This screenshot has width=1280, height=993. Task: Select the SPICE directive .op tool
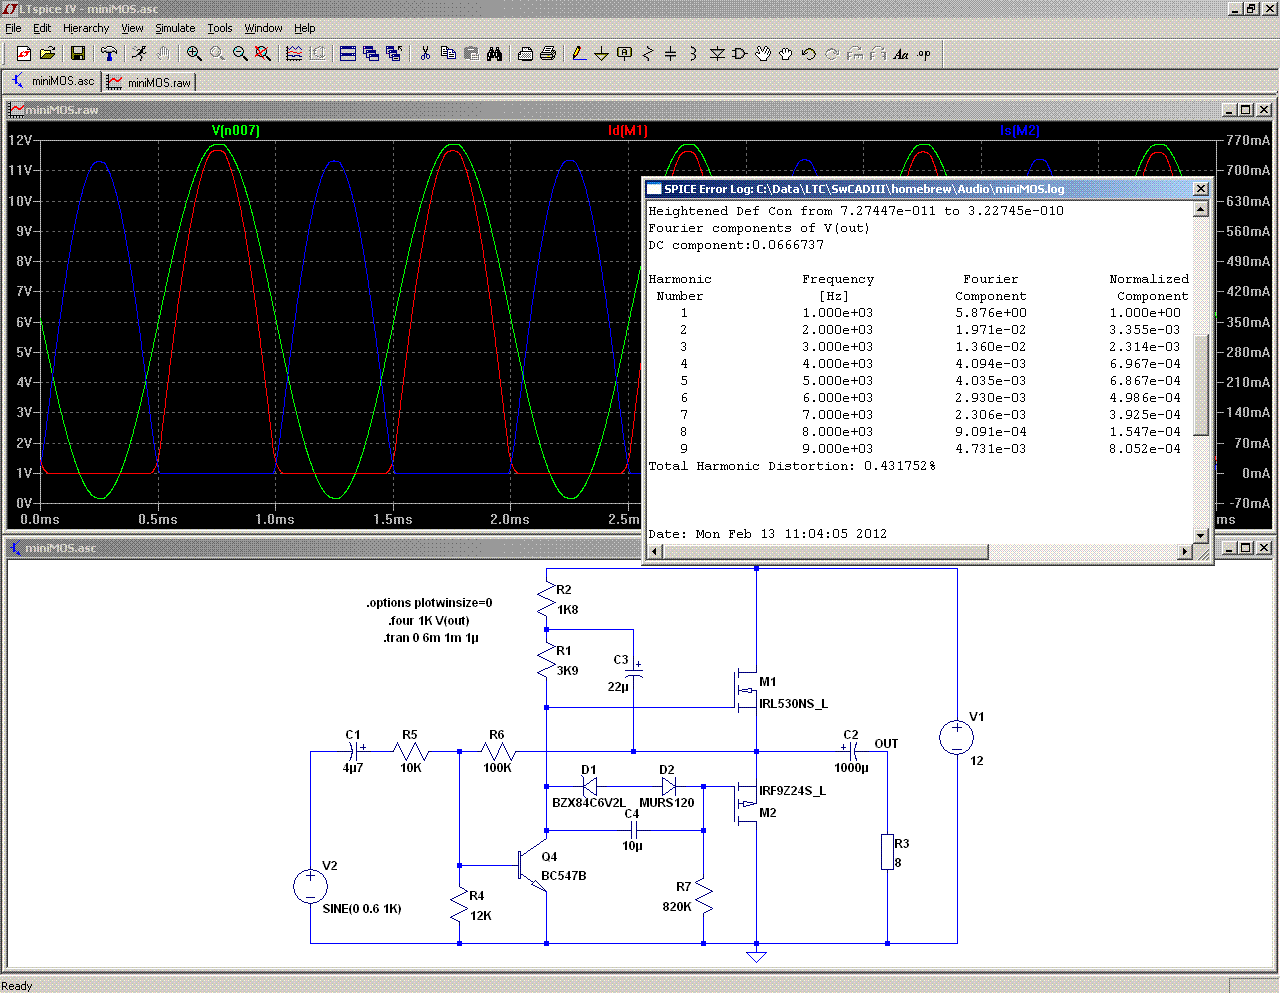(x=924, y=54)
